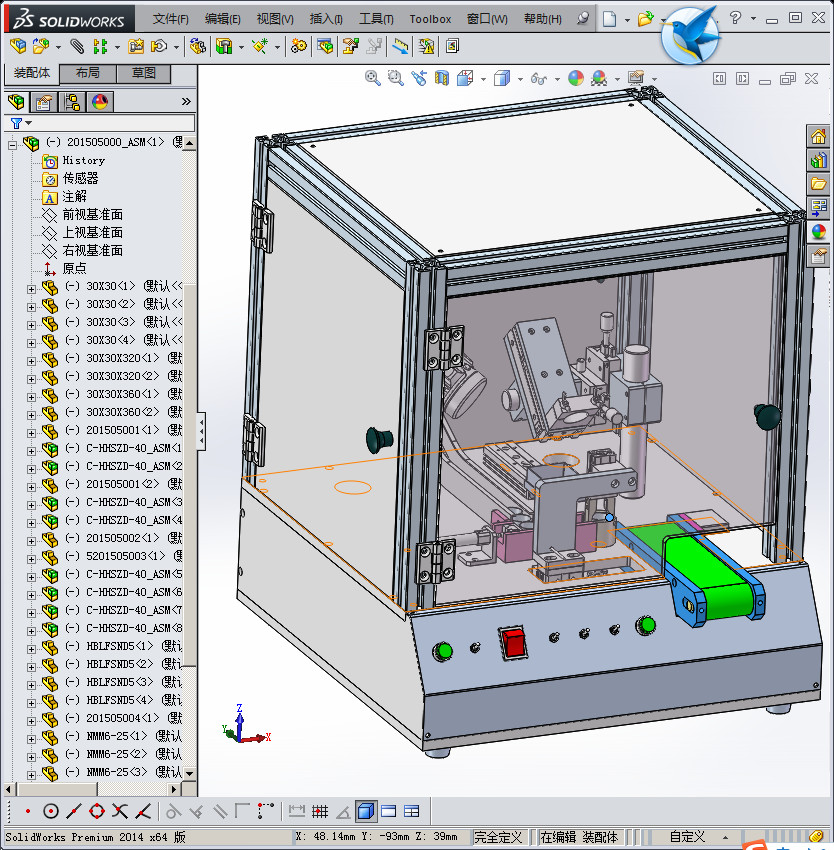Viewport: 834px width, 850px height.
Task: Toggle the Center Point snap circle icon
Action: click(x=50, y=812)
